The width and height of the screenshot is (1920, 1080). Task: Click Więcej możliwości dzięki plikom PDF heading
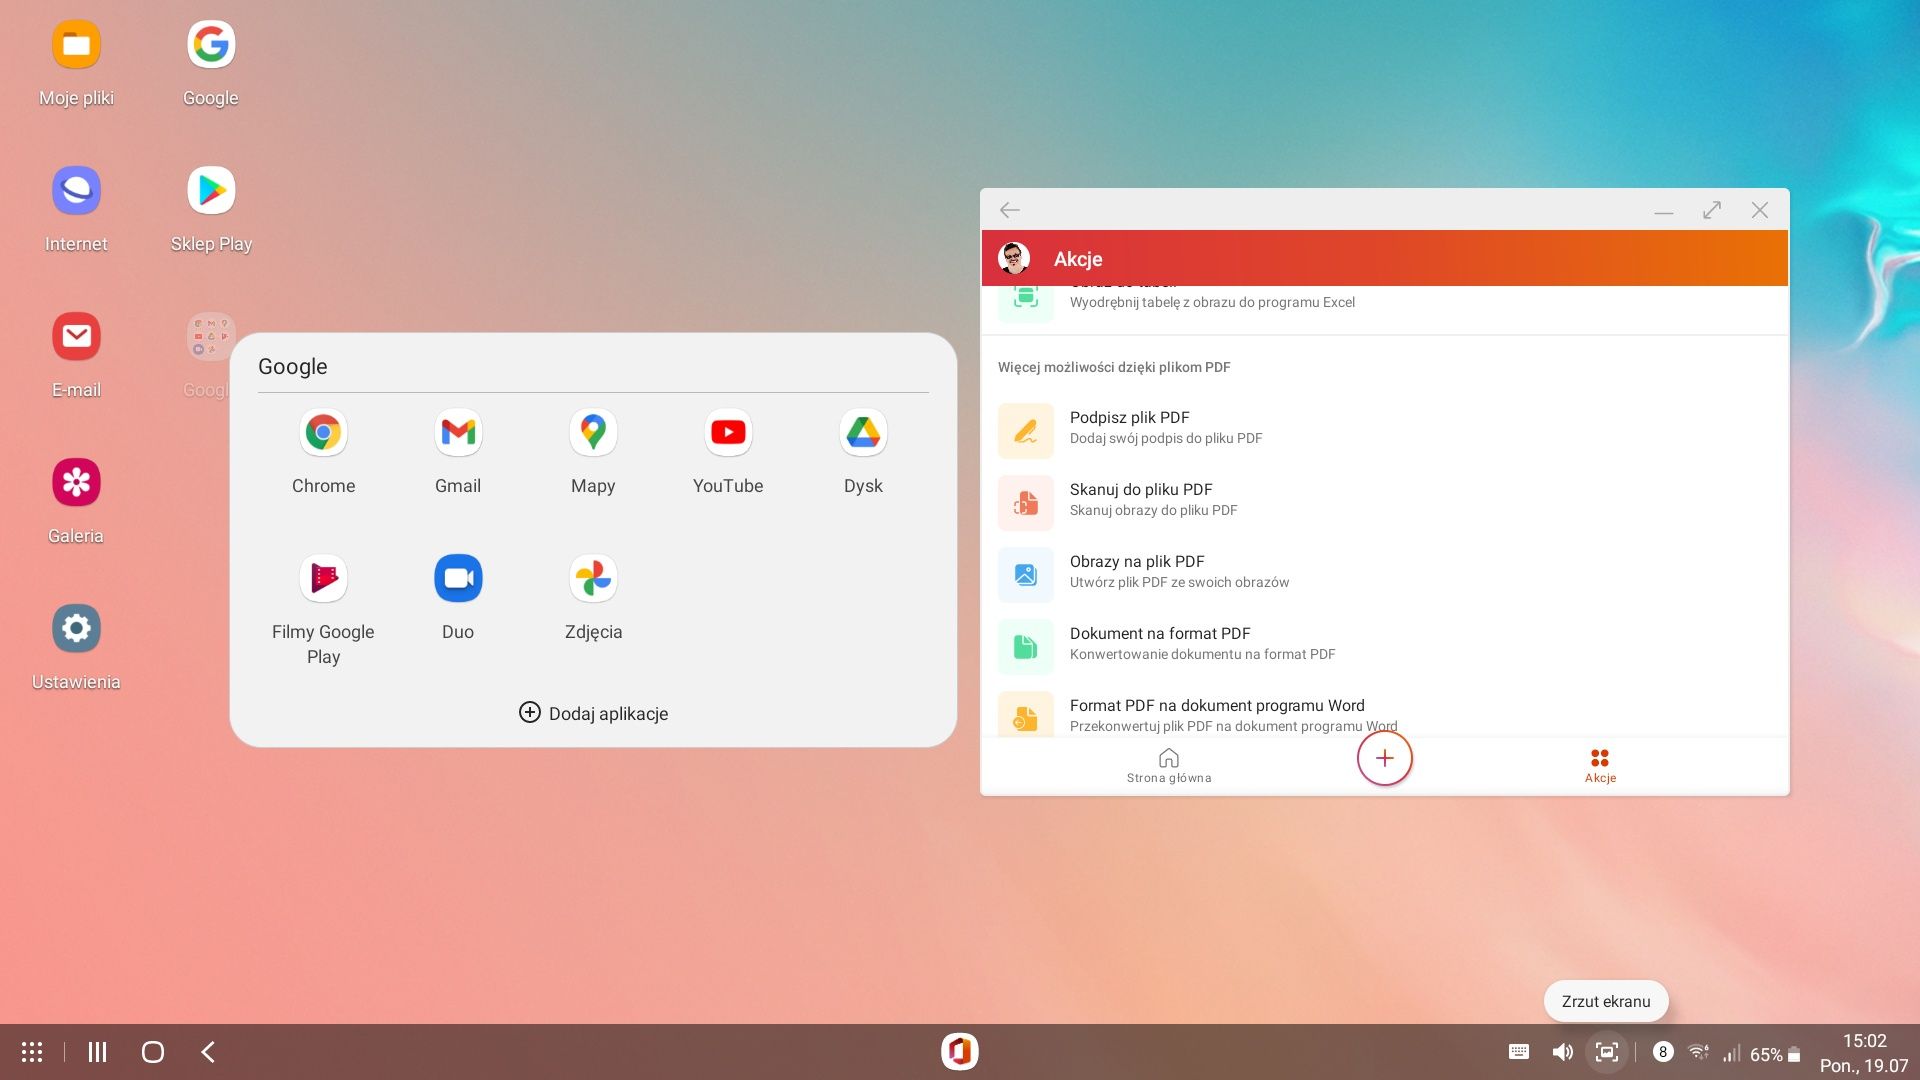1114,367
